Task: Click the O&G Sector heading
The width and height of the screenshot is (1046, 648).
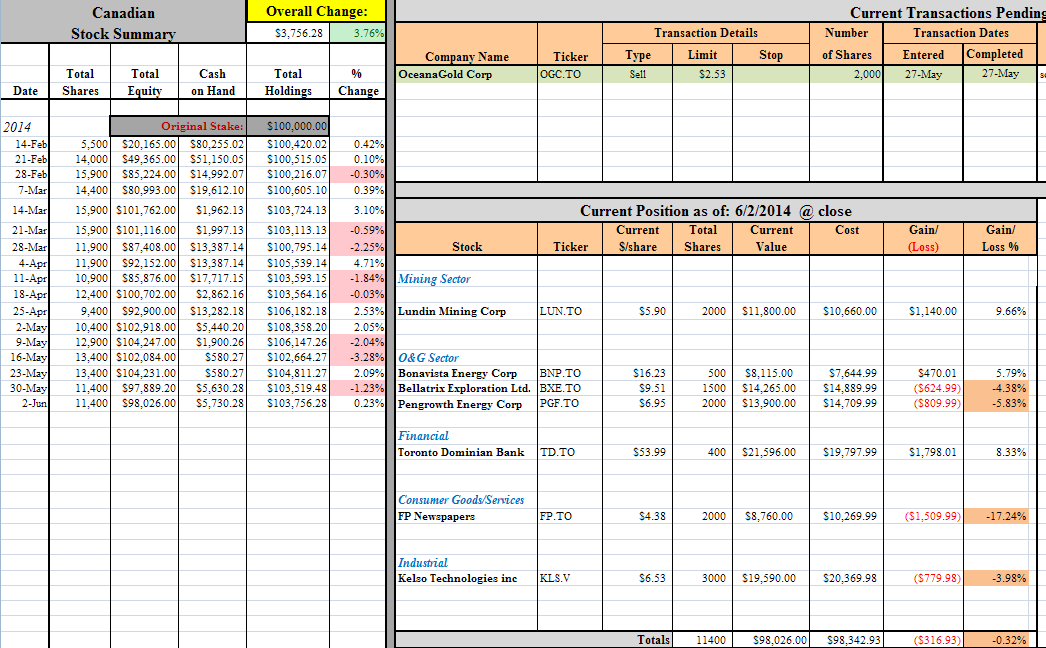Action: point(428,358)
